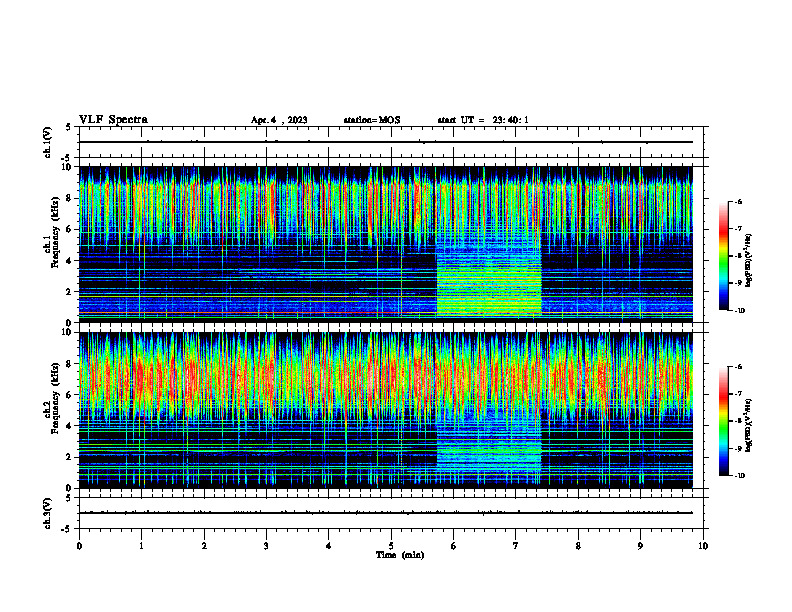The image size is (792, 612).
Task: Click the 'ch.3(V)' axis label
Action: (x=47, y=513)
